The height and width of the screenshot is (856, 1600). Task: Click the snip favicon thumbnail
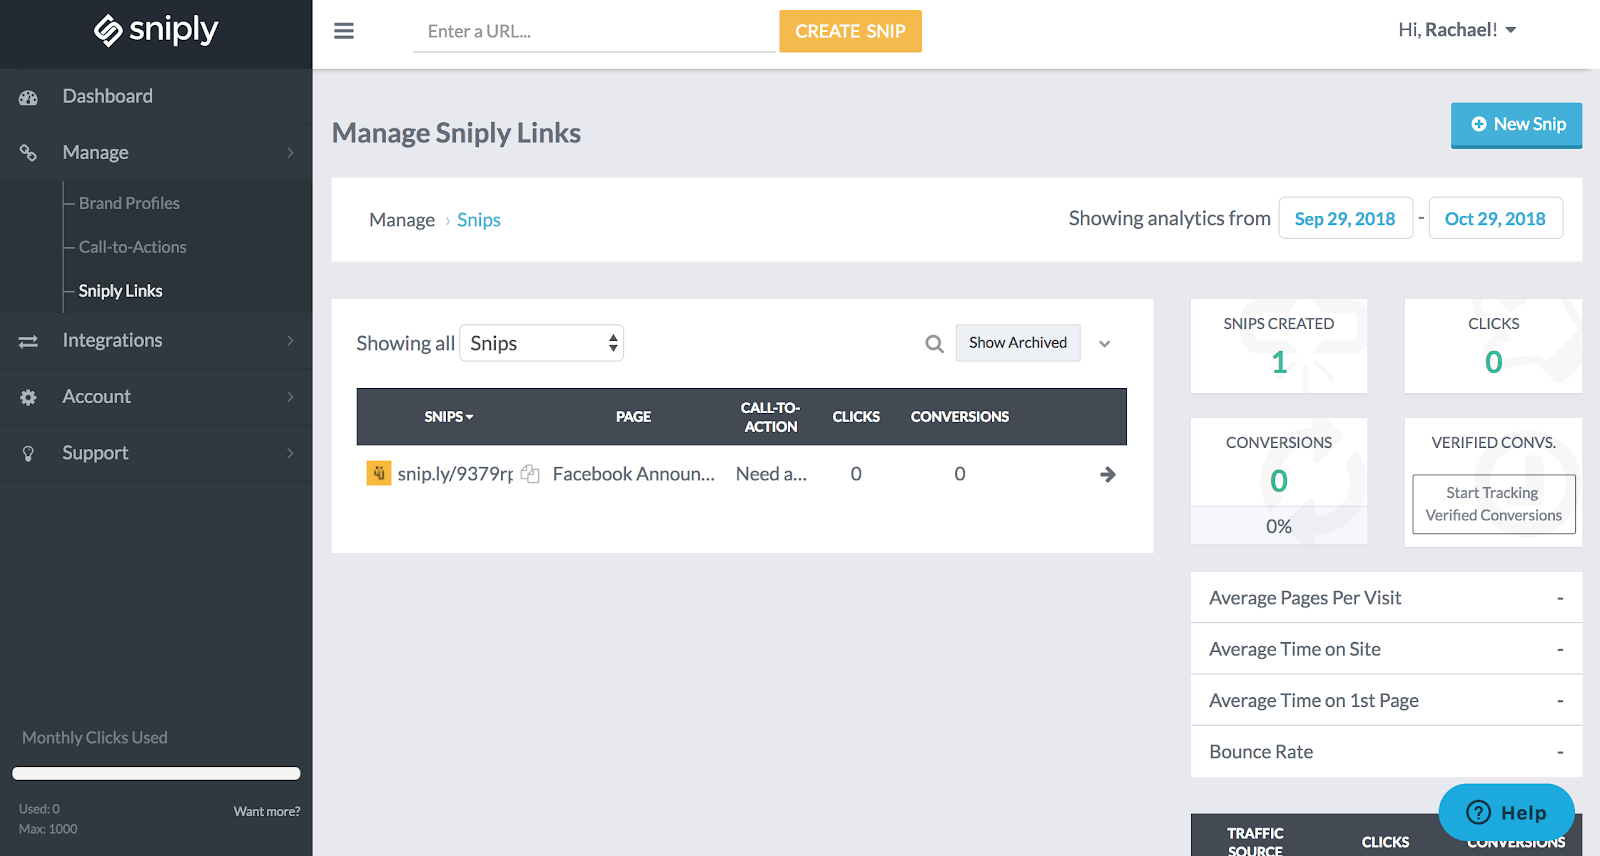pyautogui.click(x=379, y=473)
